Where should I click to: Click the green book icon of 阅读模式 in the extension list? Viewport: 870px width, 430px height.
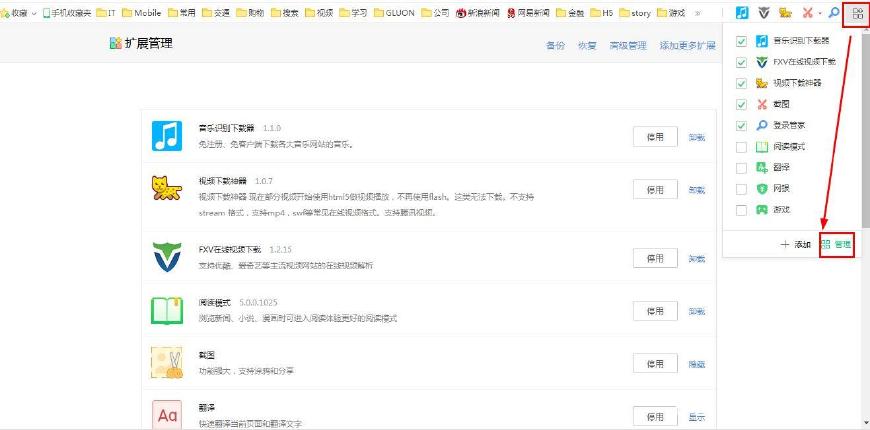click(x=166, y=311)
